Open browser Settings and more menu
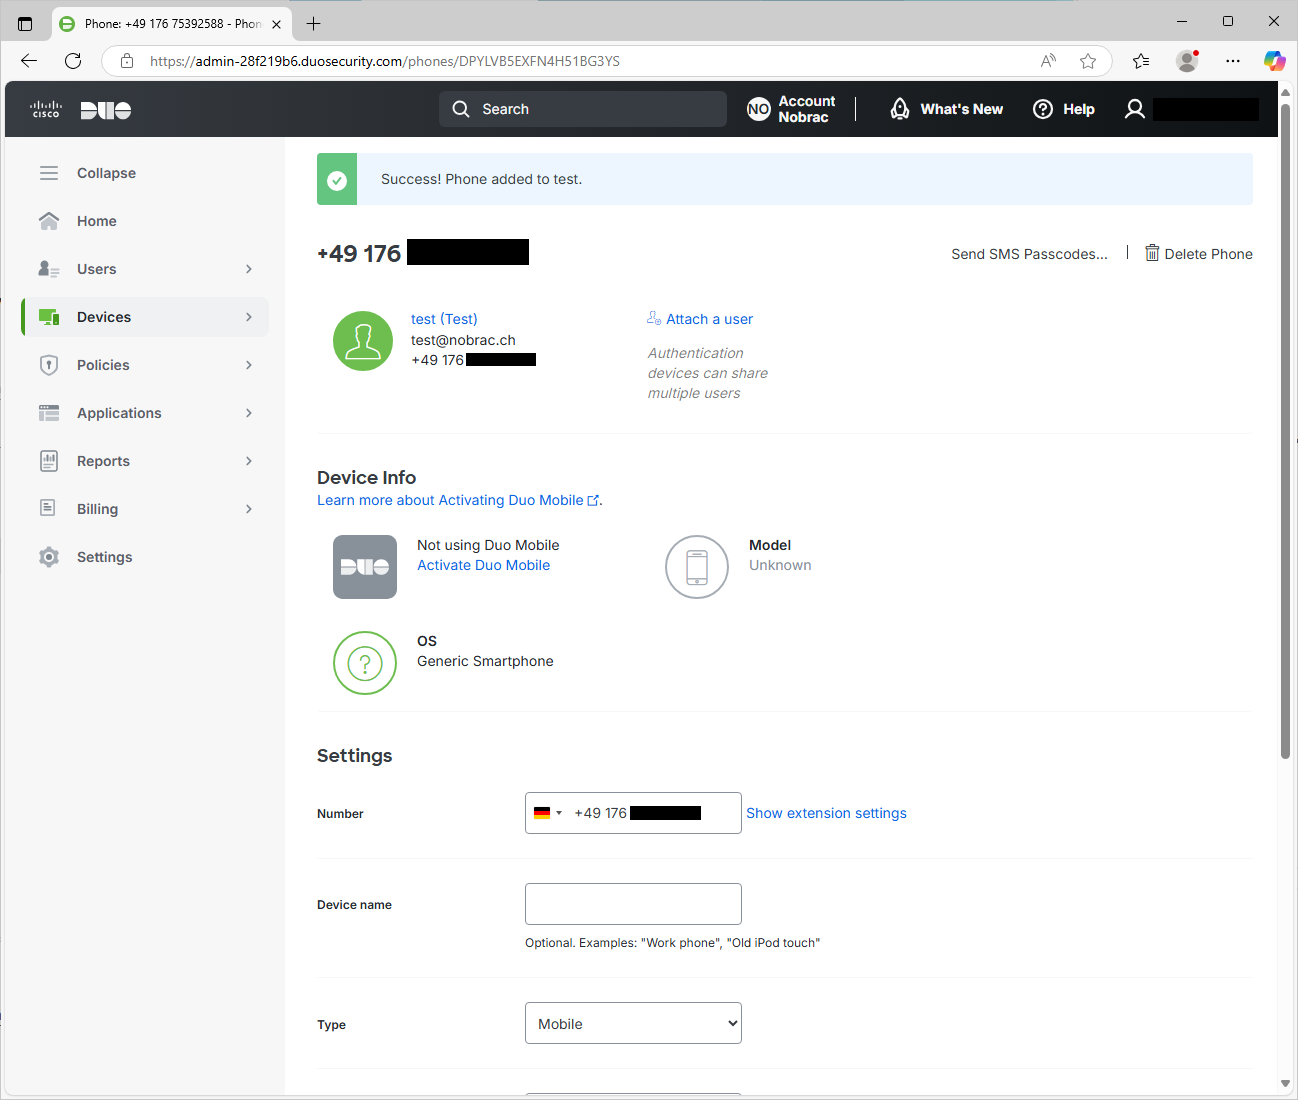 [1233, 61]
